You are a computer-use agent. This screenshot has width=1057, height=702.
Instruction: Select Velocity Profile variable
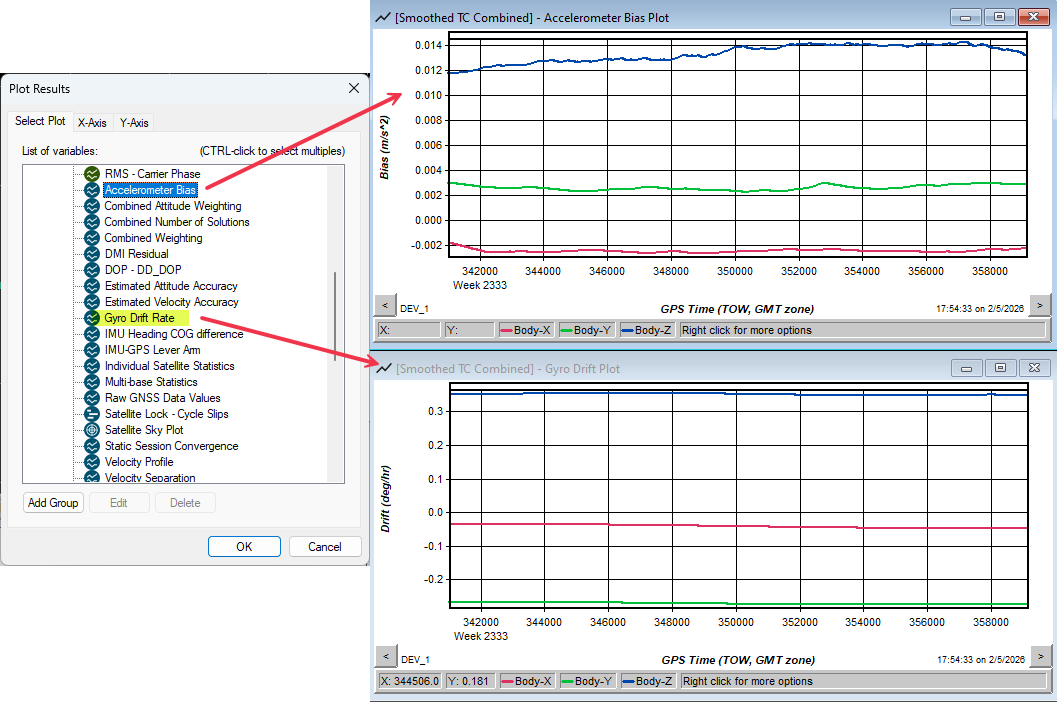click(139, 462)
